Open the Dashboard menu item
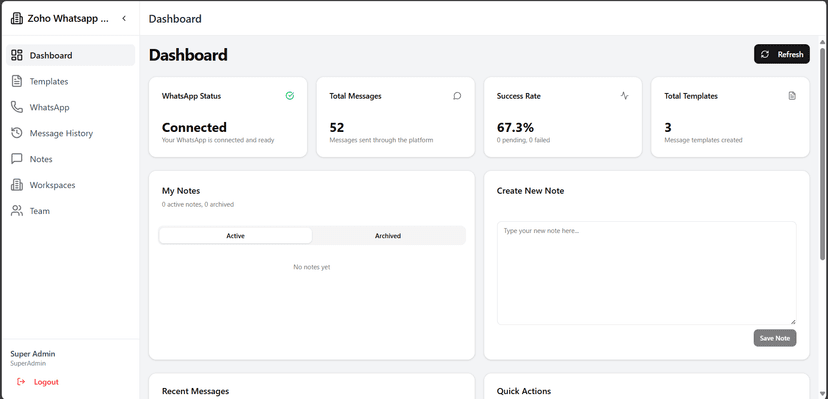Viewport: 828px width, 399px height. click(x=70, y=55)
